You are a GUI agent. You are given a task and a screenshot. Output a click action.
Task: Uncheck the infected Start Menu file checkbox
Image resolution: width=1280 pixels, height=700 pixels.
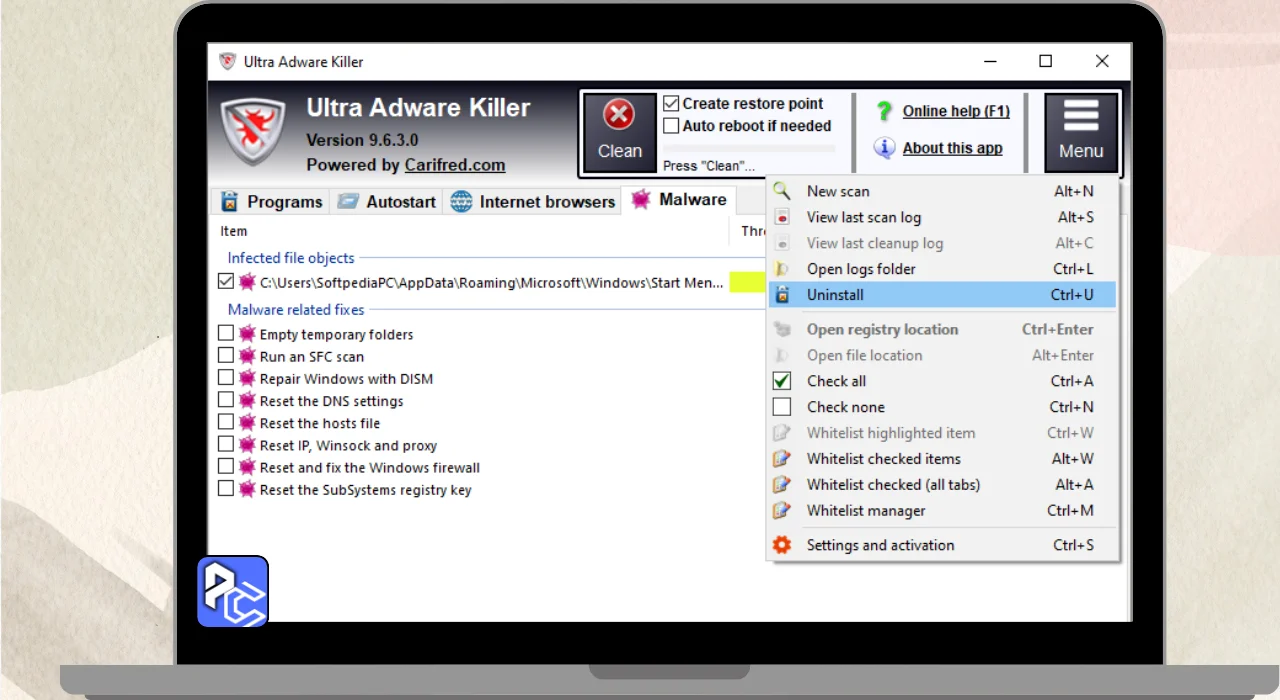tap(226, 282)
